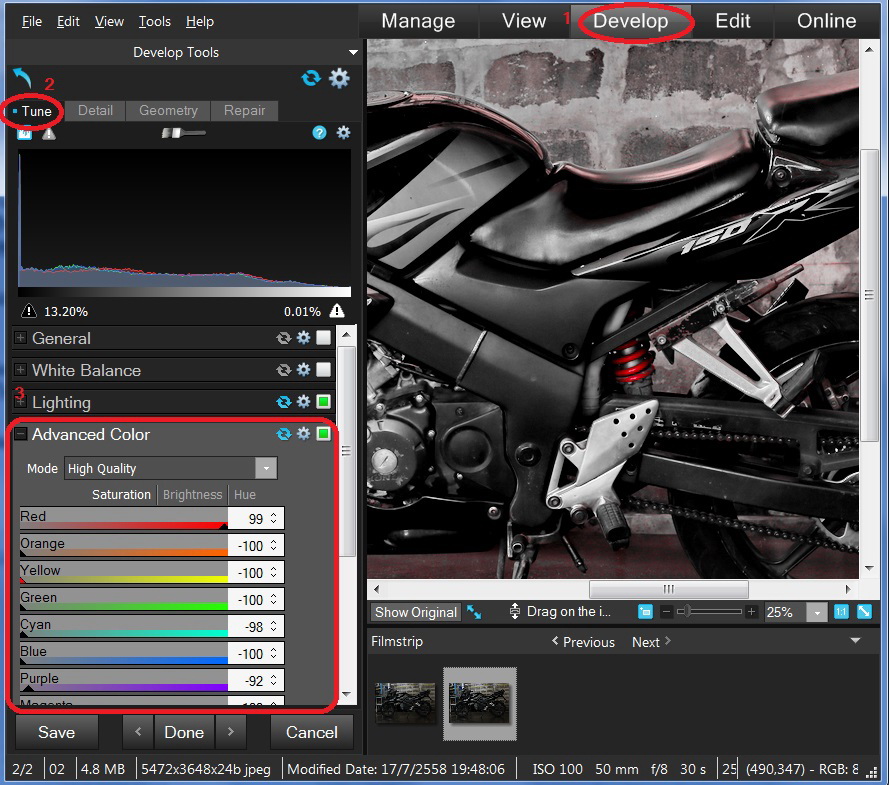
Task: Switch to the Geometry tab
Action: [x=168, y=110]
